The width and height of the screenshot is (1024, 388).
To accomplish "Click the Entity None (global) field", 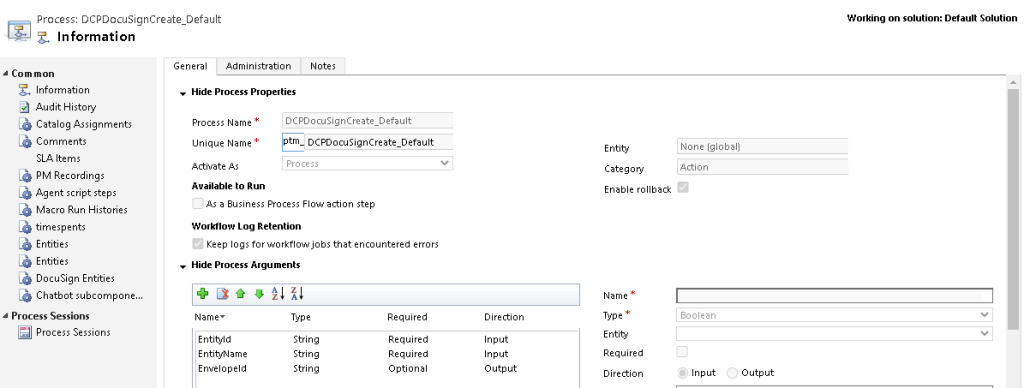I will click(x=762, y=147).
